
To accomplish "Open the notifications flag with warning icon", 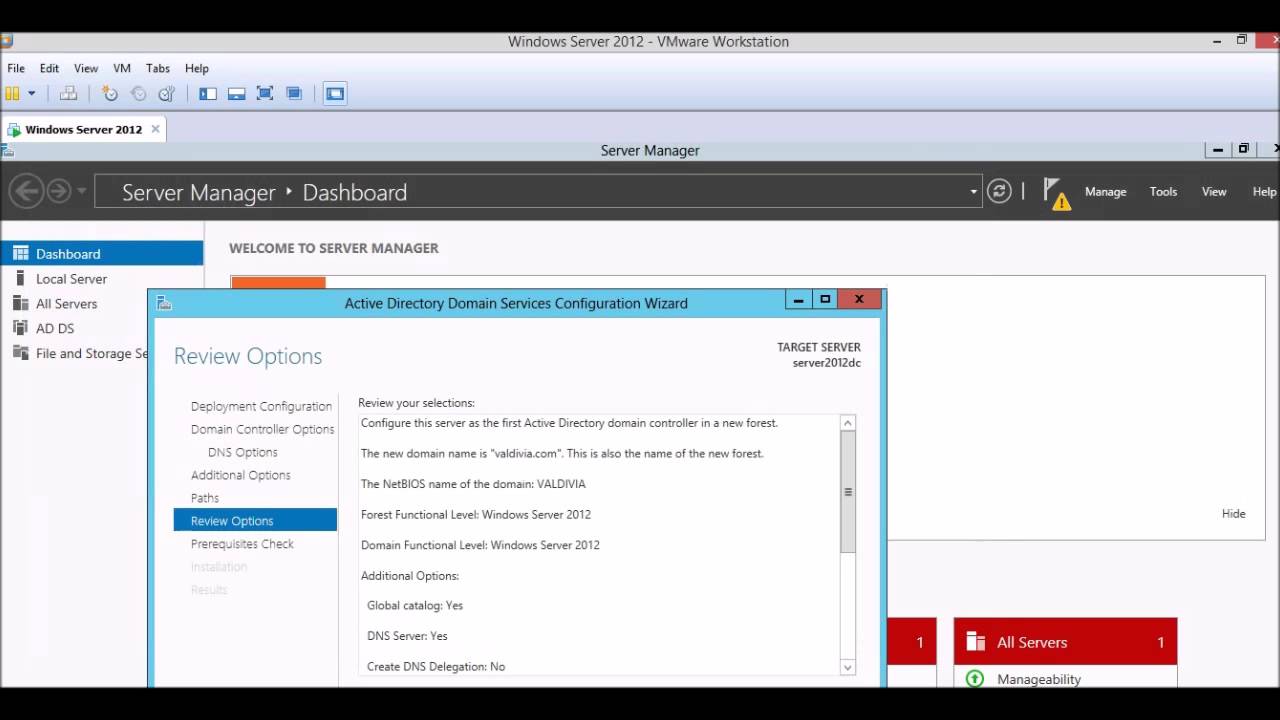I will coord(1056,193).
